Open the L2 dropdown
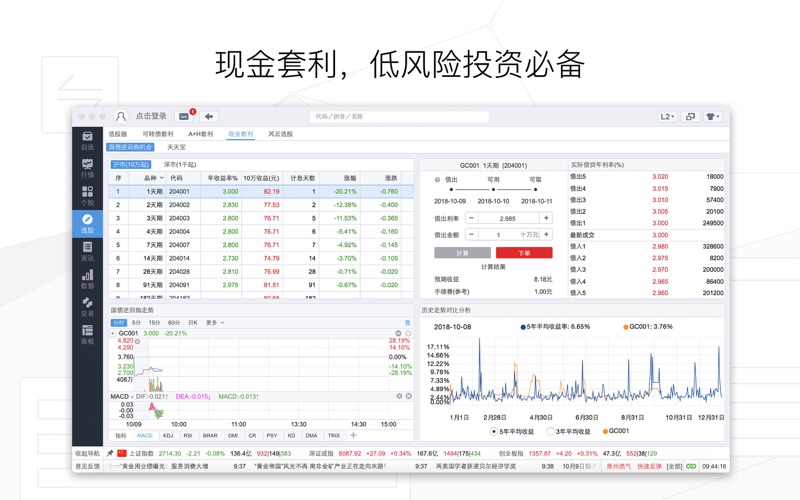 (667, 116)
